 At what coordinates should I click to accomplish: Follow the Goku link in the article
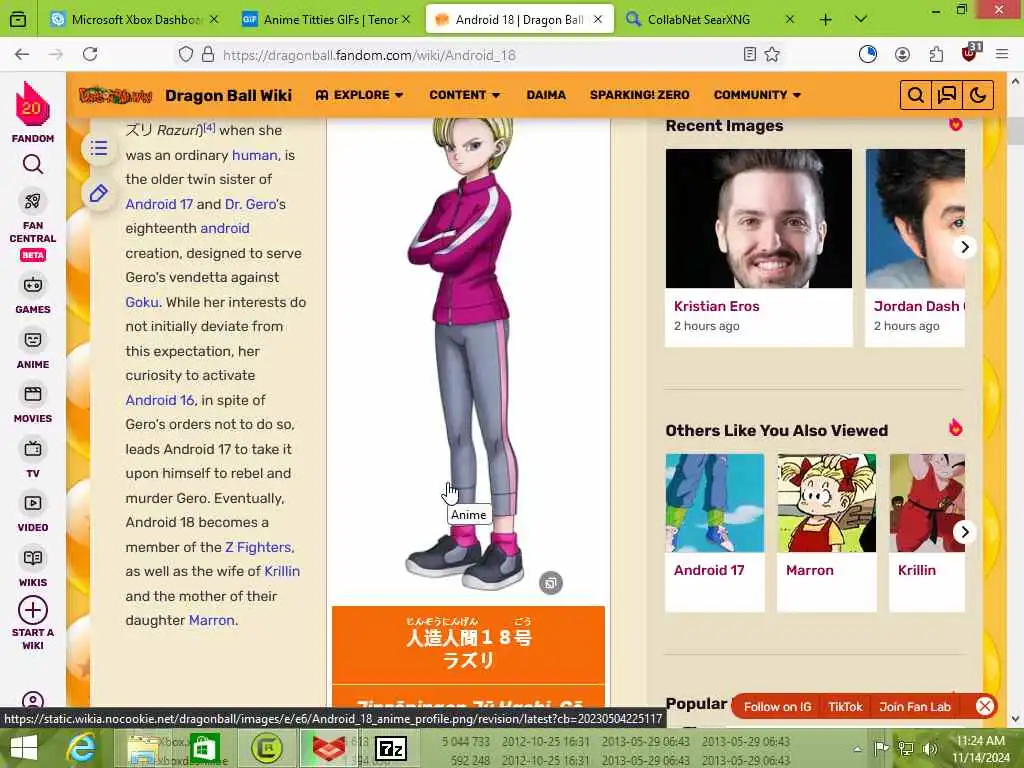click(142, 302)
